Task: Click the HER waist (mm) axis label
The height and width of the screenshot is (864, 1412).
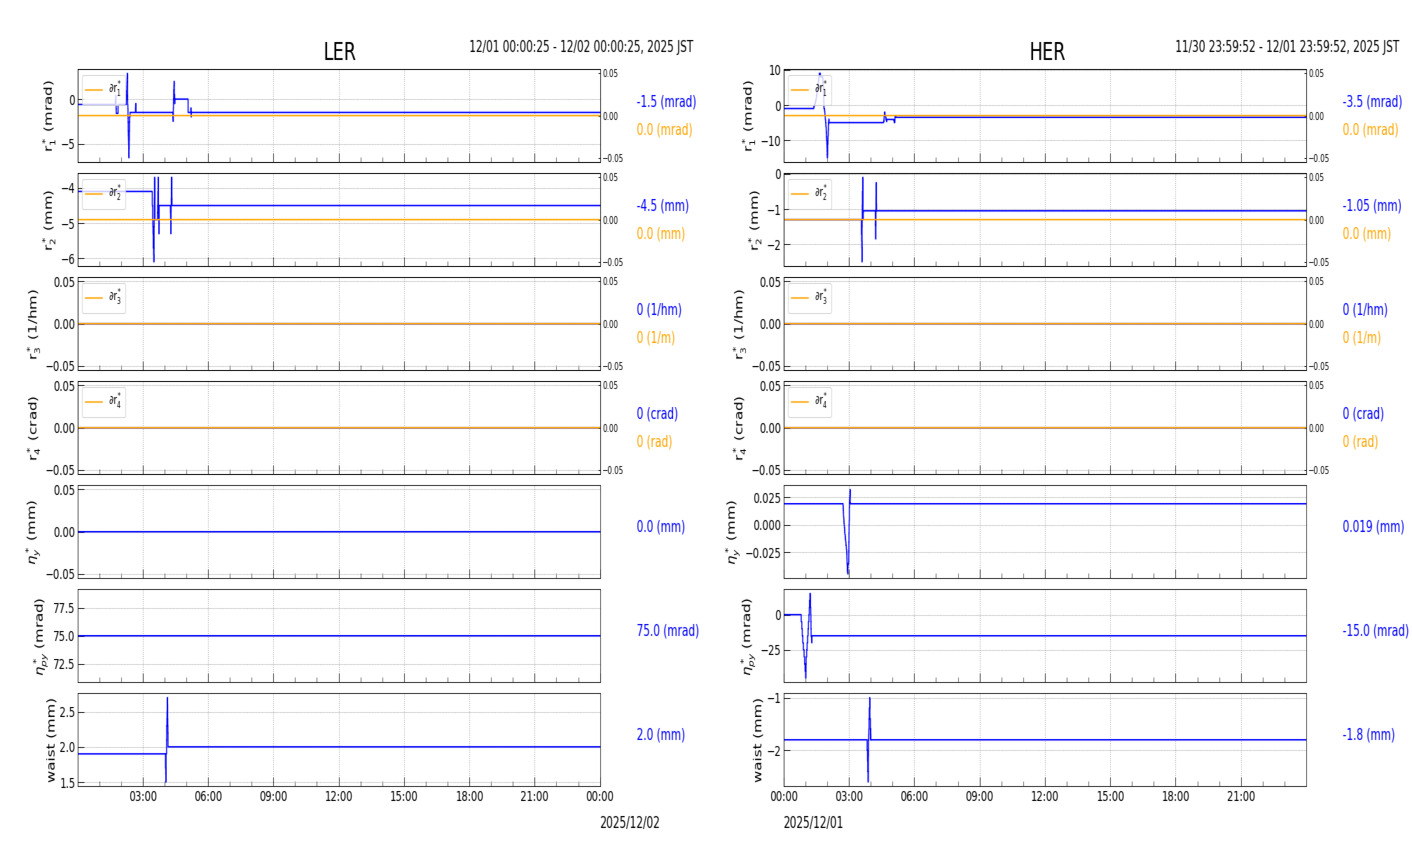Action: click(757, 740)
